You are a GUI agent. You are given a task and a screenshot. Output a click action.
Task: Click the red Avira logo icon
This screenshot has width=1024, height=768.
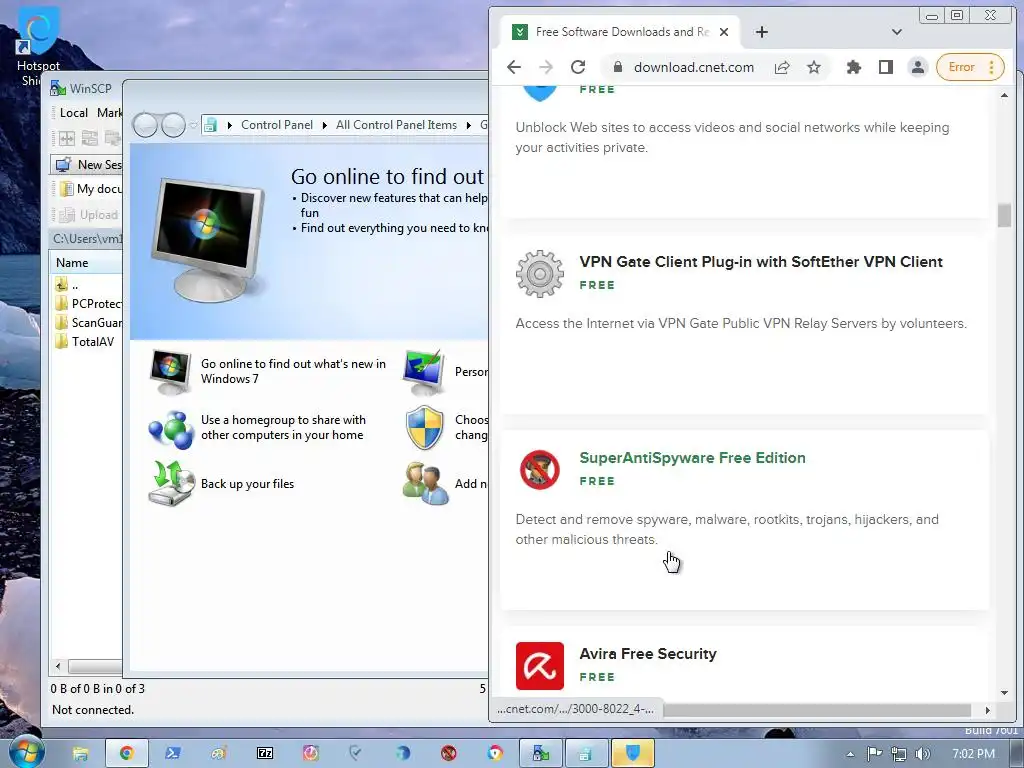pyautogui.click(x=539, y=665)
